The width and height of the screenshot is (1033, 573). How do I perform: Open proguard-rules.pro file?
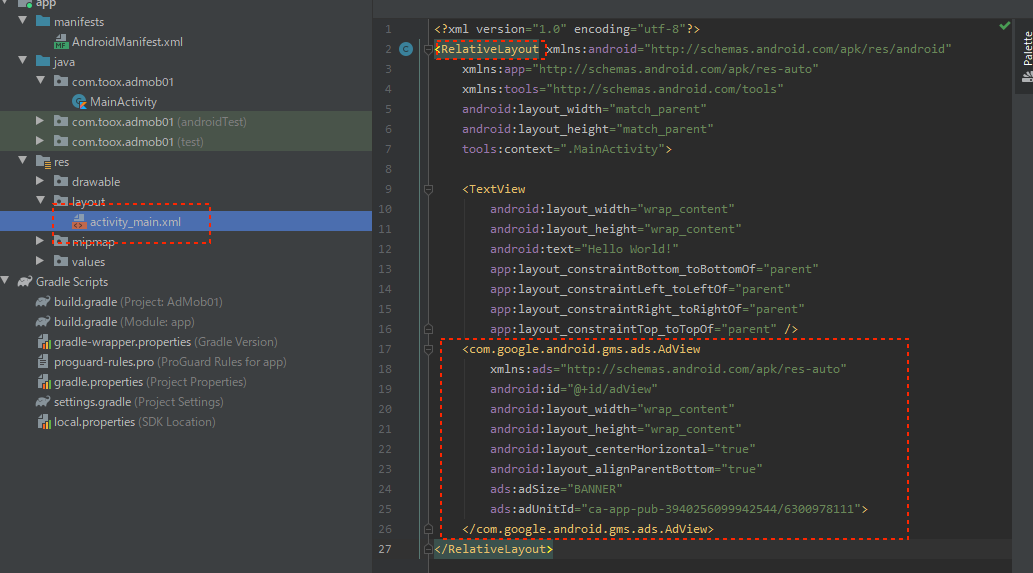(170, 362)
